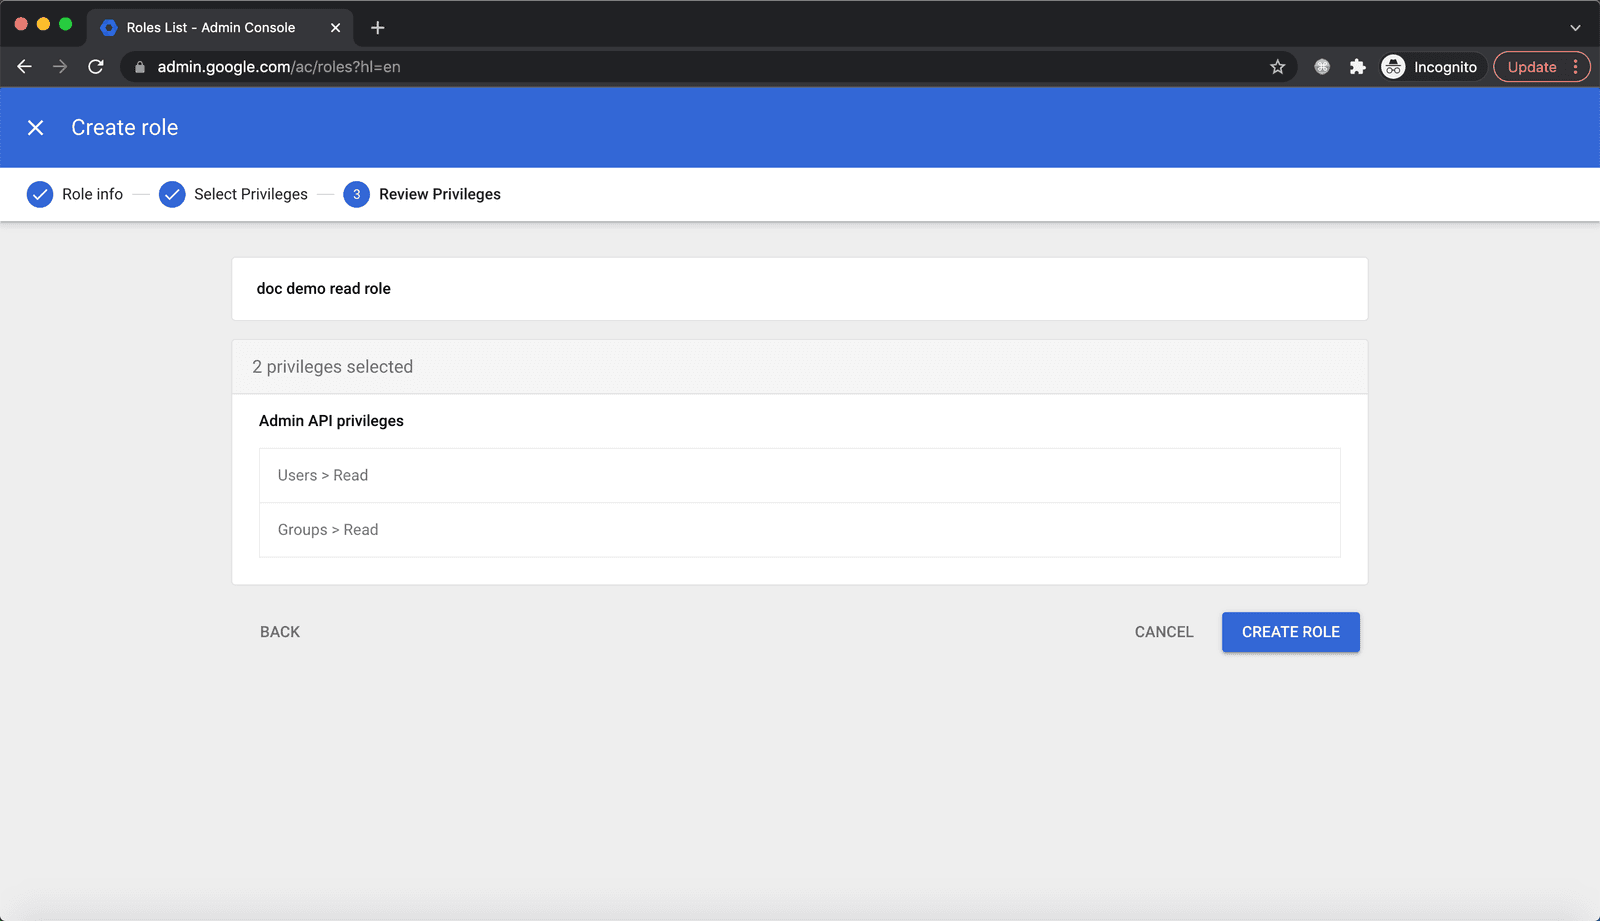This screenshot has width=1600, height=921.
Task: Click the Chrome Update button
Action: tap(1531, 67)
